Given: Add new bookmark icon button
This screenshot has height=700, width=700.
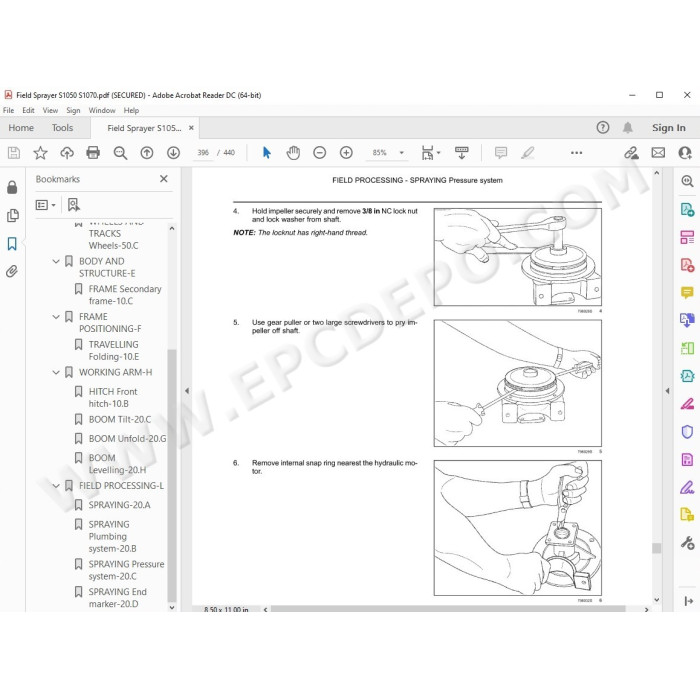Looking at the screenshot, I should (x=74, y=205).
